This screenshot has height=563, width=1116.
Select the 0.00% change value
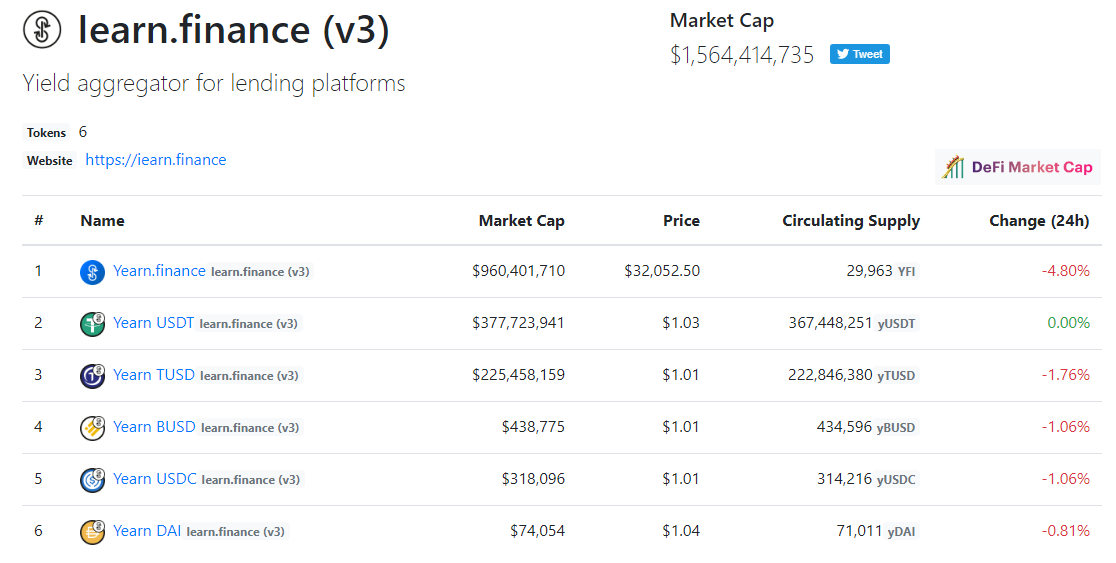[x=1068, y=323]
